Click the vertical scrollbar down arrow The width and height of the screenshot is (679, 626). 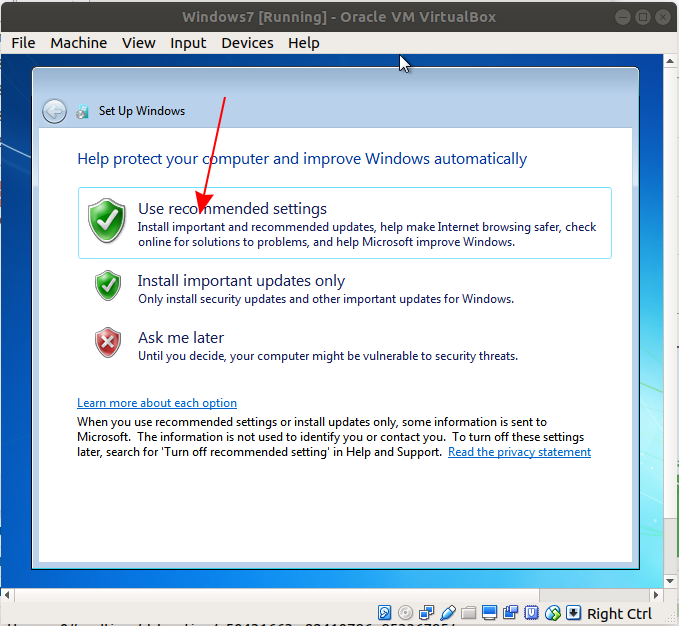click(x=670, y=581)
